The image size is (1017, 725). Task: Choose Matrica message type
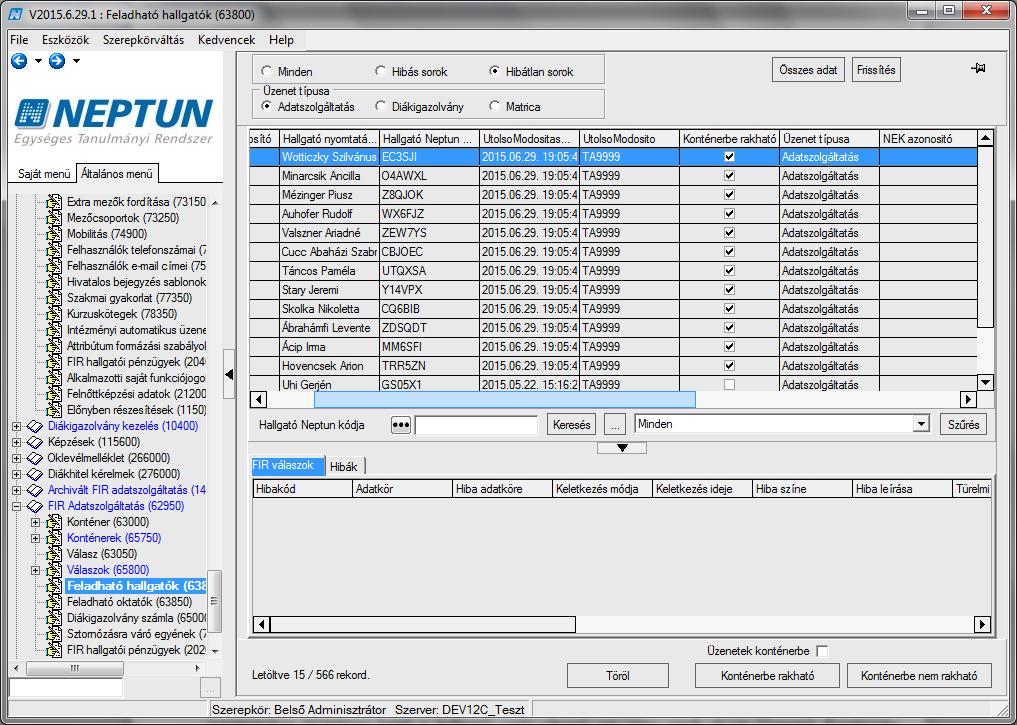(x=495, y=106)
